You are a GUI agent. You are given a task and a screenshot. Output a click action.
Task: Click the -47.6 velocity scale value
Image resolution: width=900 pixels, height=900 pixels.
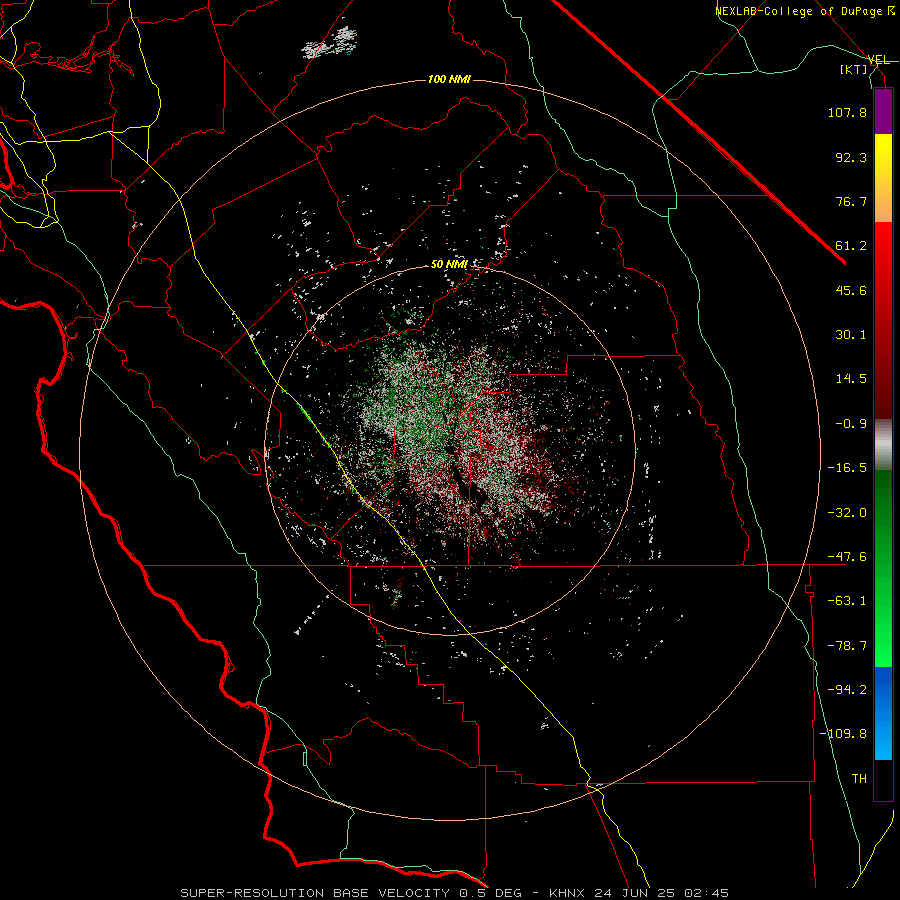tap(847, 557)
